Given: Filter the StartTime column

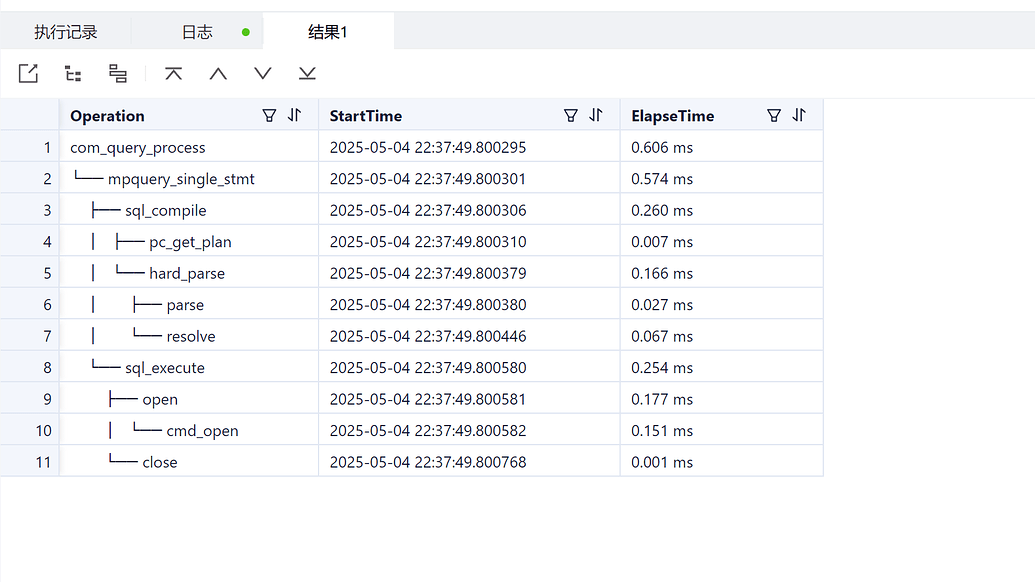Looking at the screenshot, I should [x=571, y=115].
